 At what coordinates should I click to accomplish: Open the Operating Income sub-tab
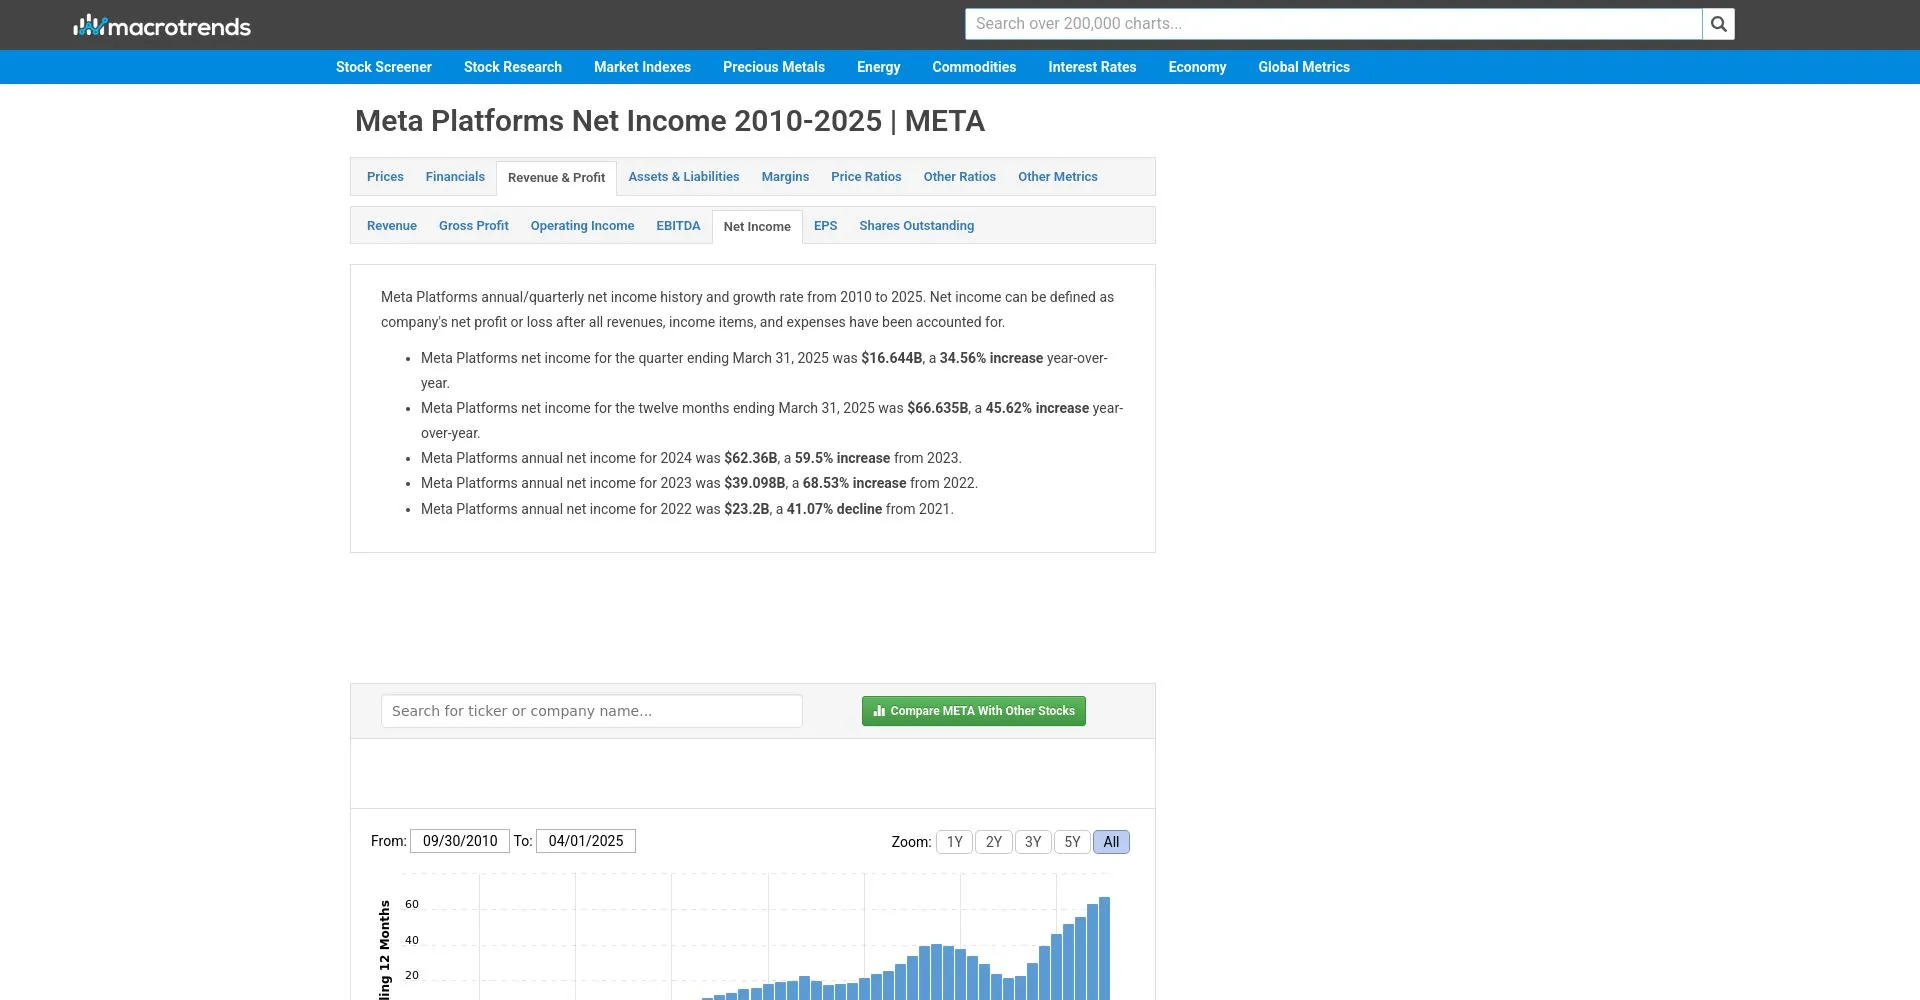pos(582,226)
